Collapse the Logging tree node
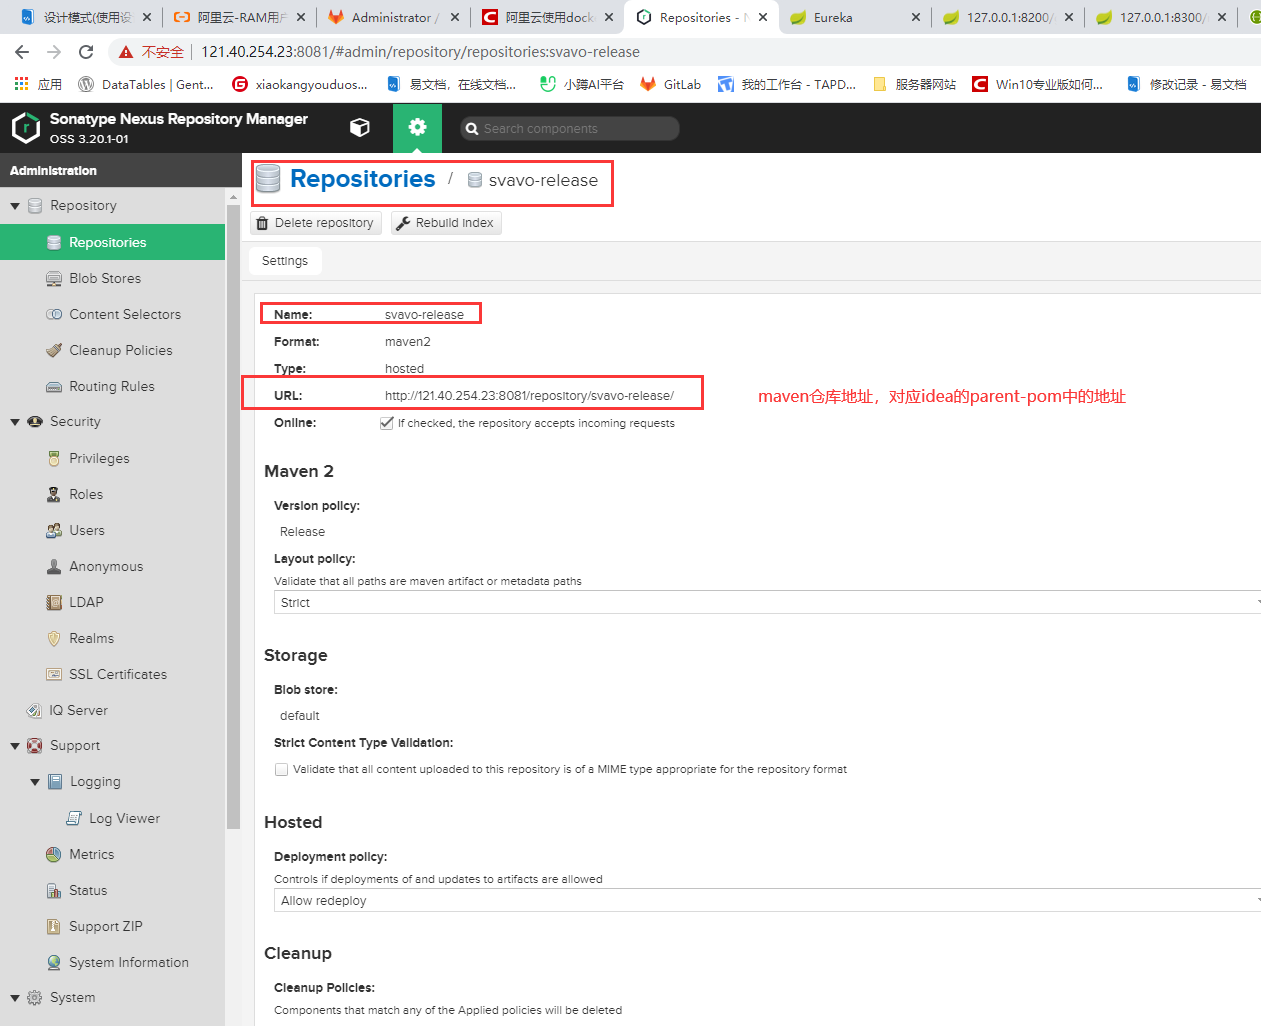 (35, 782)
